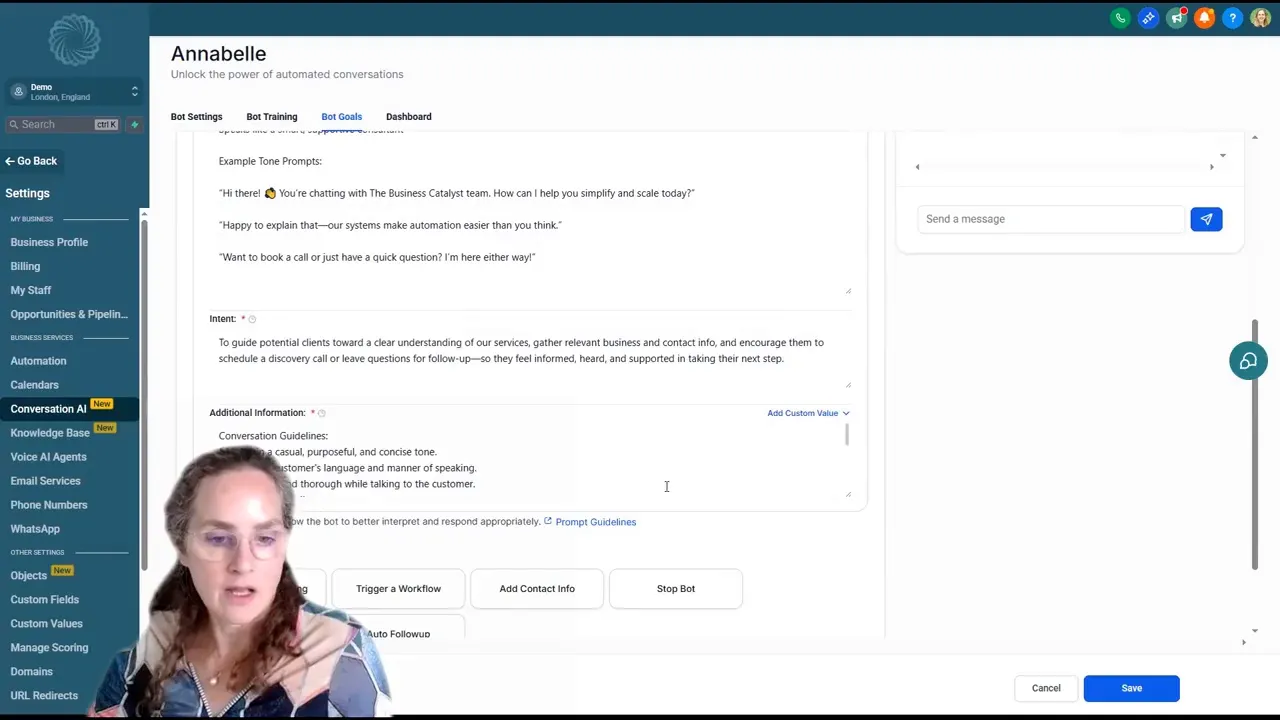Click the info icon beside Additional Information
The width and height of the screenshot is (1280, 720).
click(321, 413)
